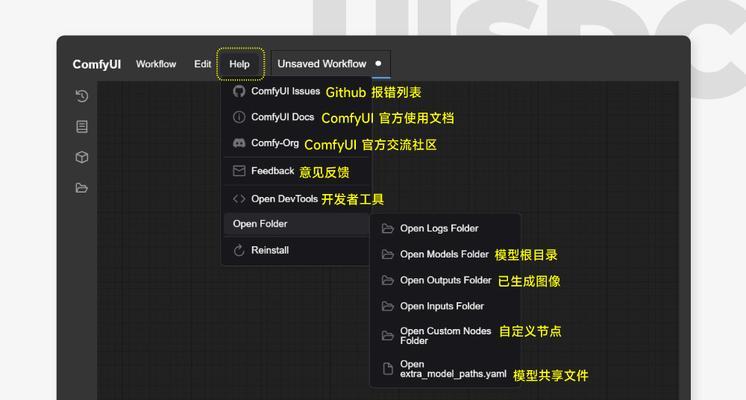This screenshot has height=400, width=746.
Task: Choose Comfy-Org from Help menu
Action: [x=297, y=143]
